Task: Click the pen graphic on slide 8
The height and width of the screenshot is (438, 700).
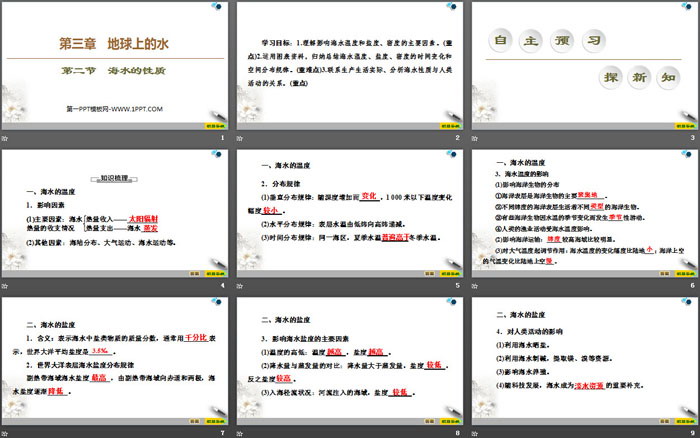Action: pyautogui.click(x=453, y=411)
